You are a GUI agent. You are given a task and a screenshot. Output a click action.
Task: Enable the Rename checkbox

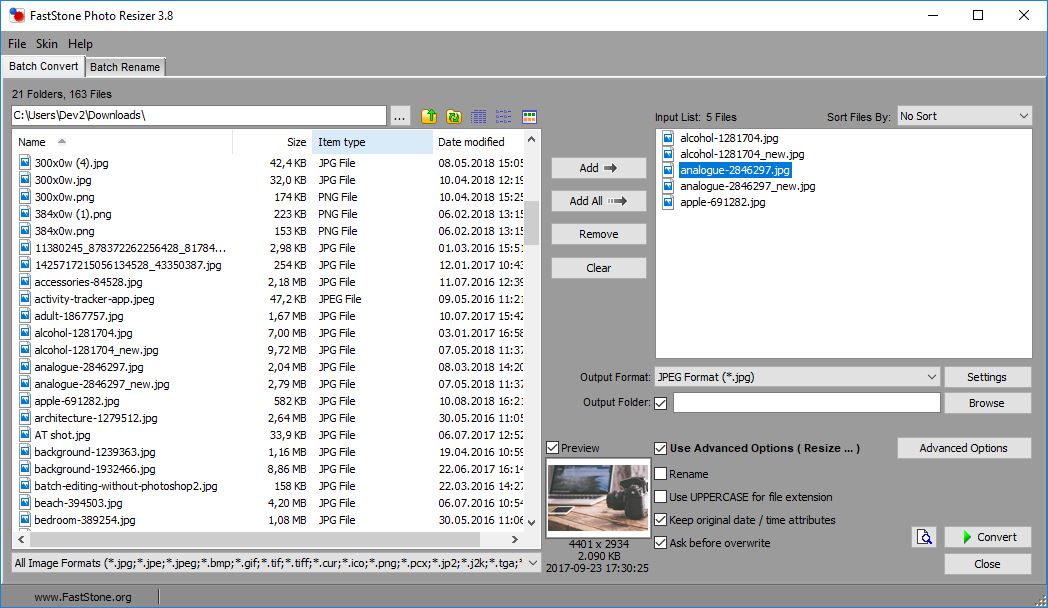pyautogui.click(x=660, y=474)
